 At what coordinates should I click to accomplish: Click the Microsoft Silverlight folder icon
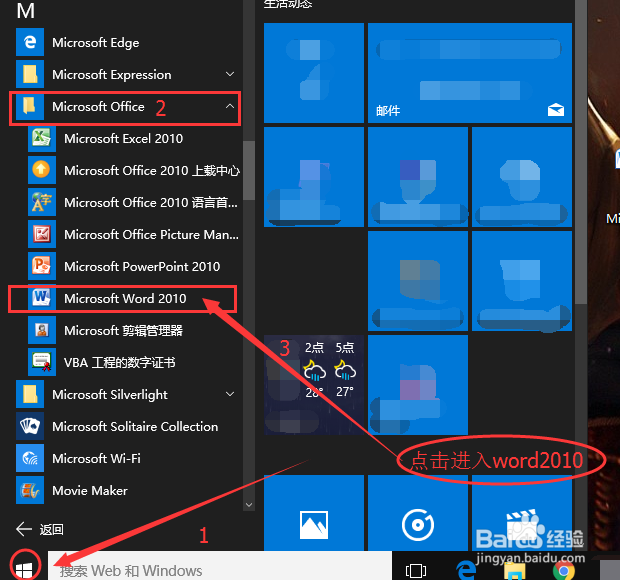[30, 394]
